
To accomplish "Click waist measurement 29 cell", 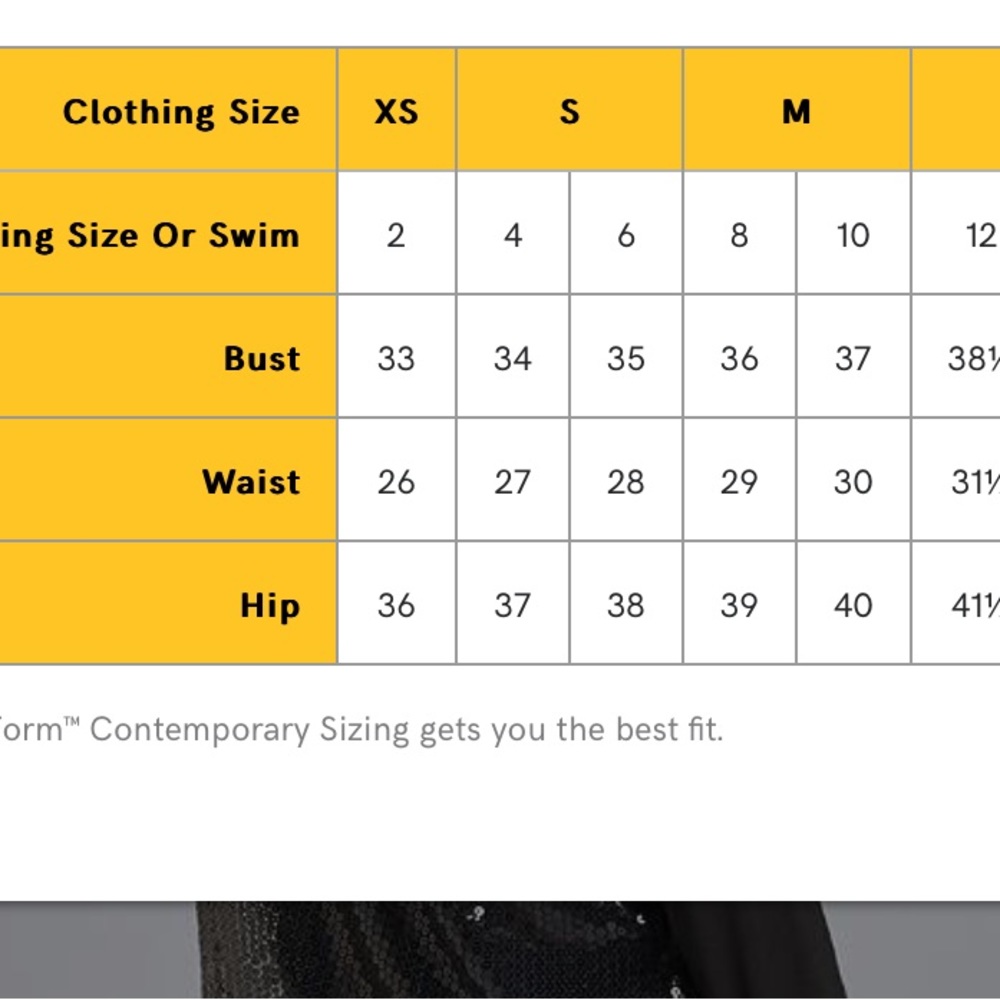I will (740, 480).
